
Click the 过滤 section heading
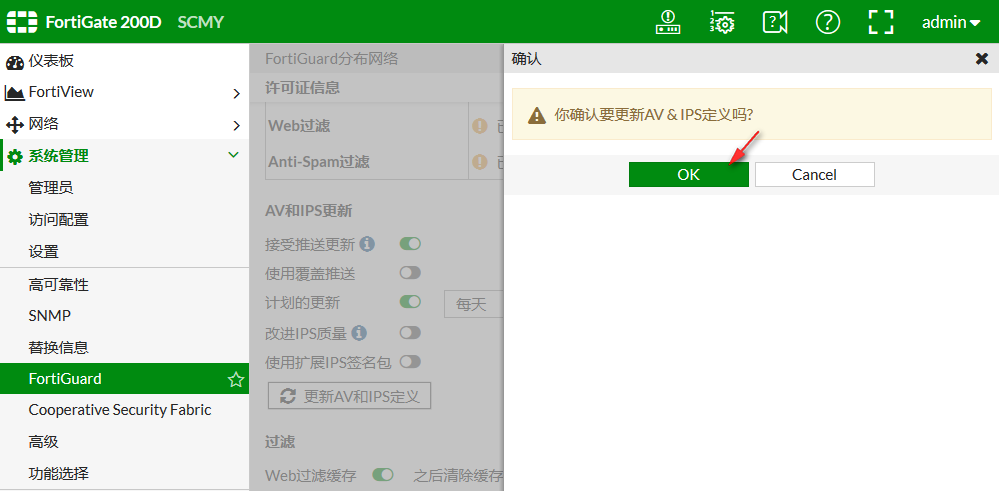[x=280, y=441]
